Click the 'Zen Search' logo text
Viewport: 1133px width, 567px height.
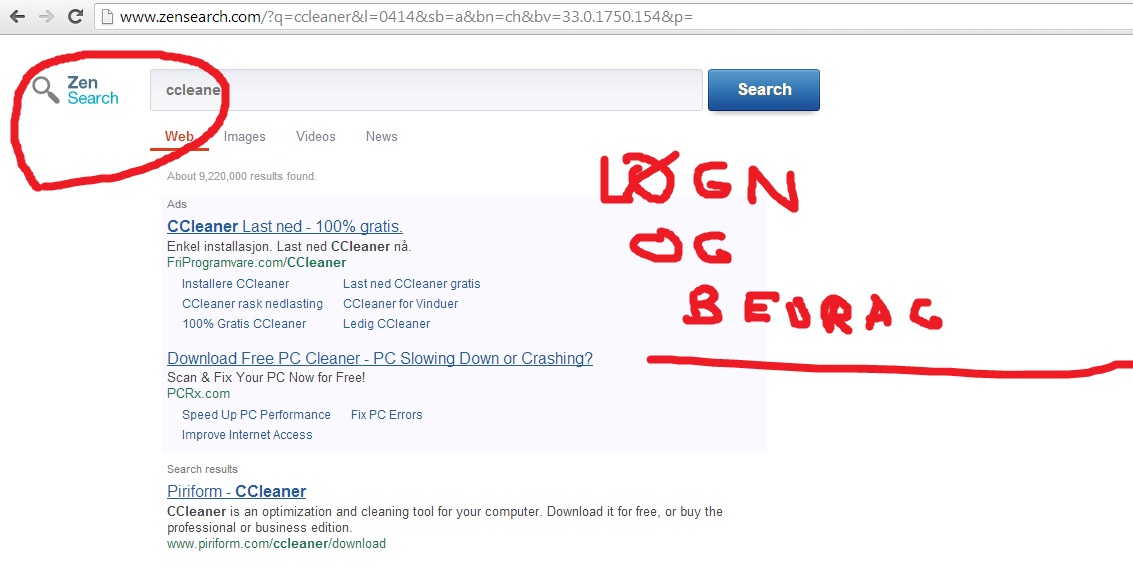click(x=92, y=90)
